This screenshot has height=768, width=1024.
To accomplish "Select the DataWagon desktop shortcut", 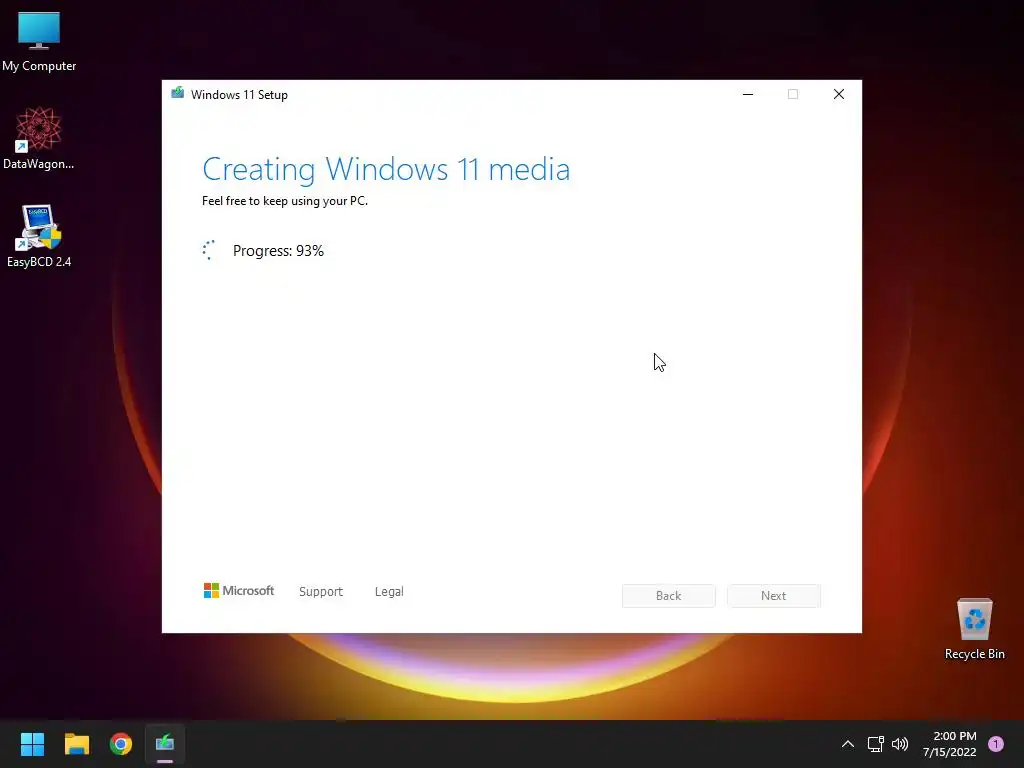I will click(x=39, y=138).
